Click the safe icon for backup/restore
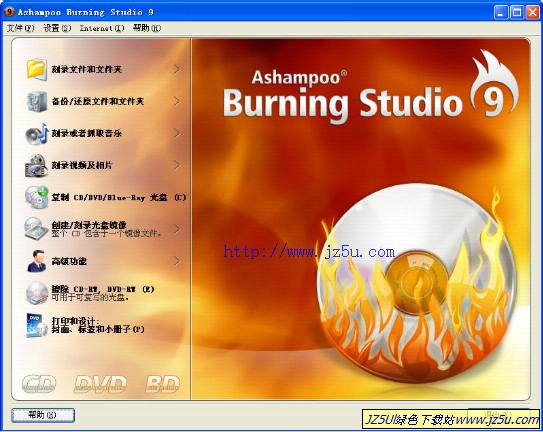 coord(36,101)
